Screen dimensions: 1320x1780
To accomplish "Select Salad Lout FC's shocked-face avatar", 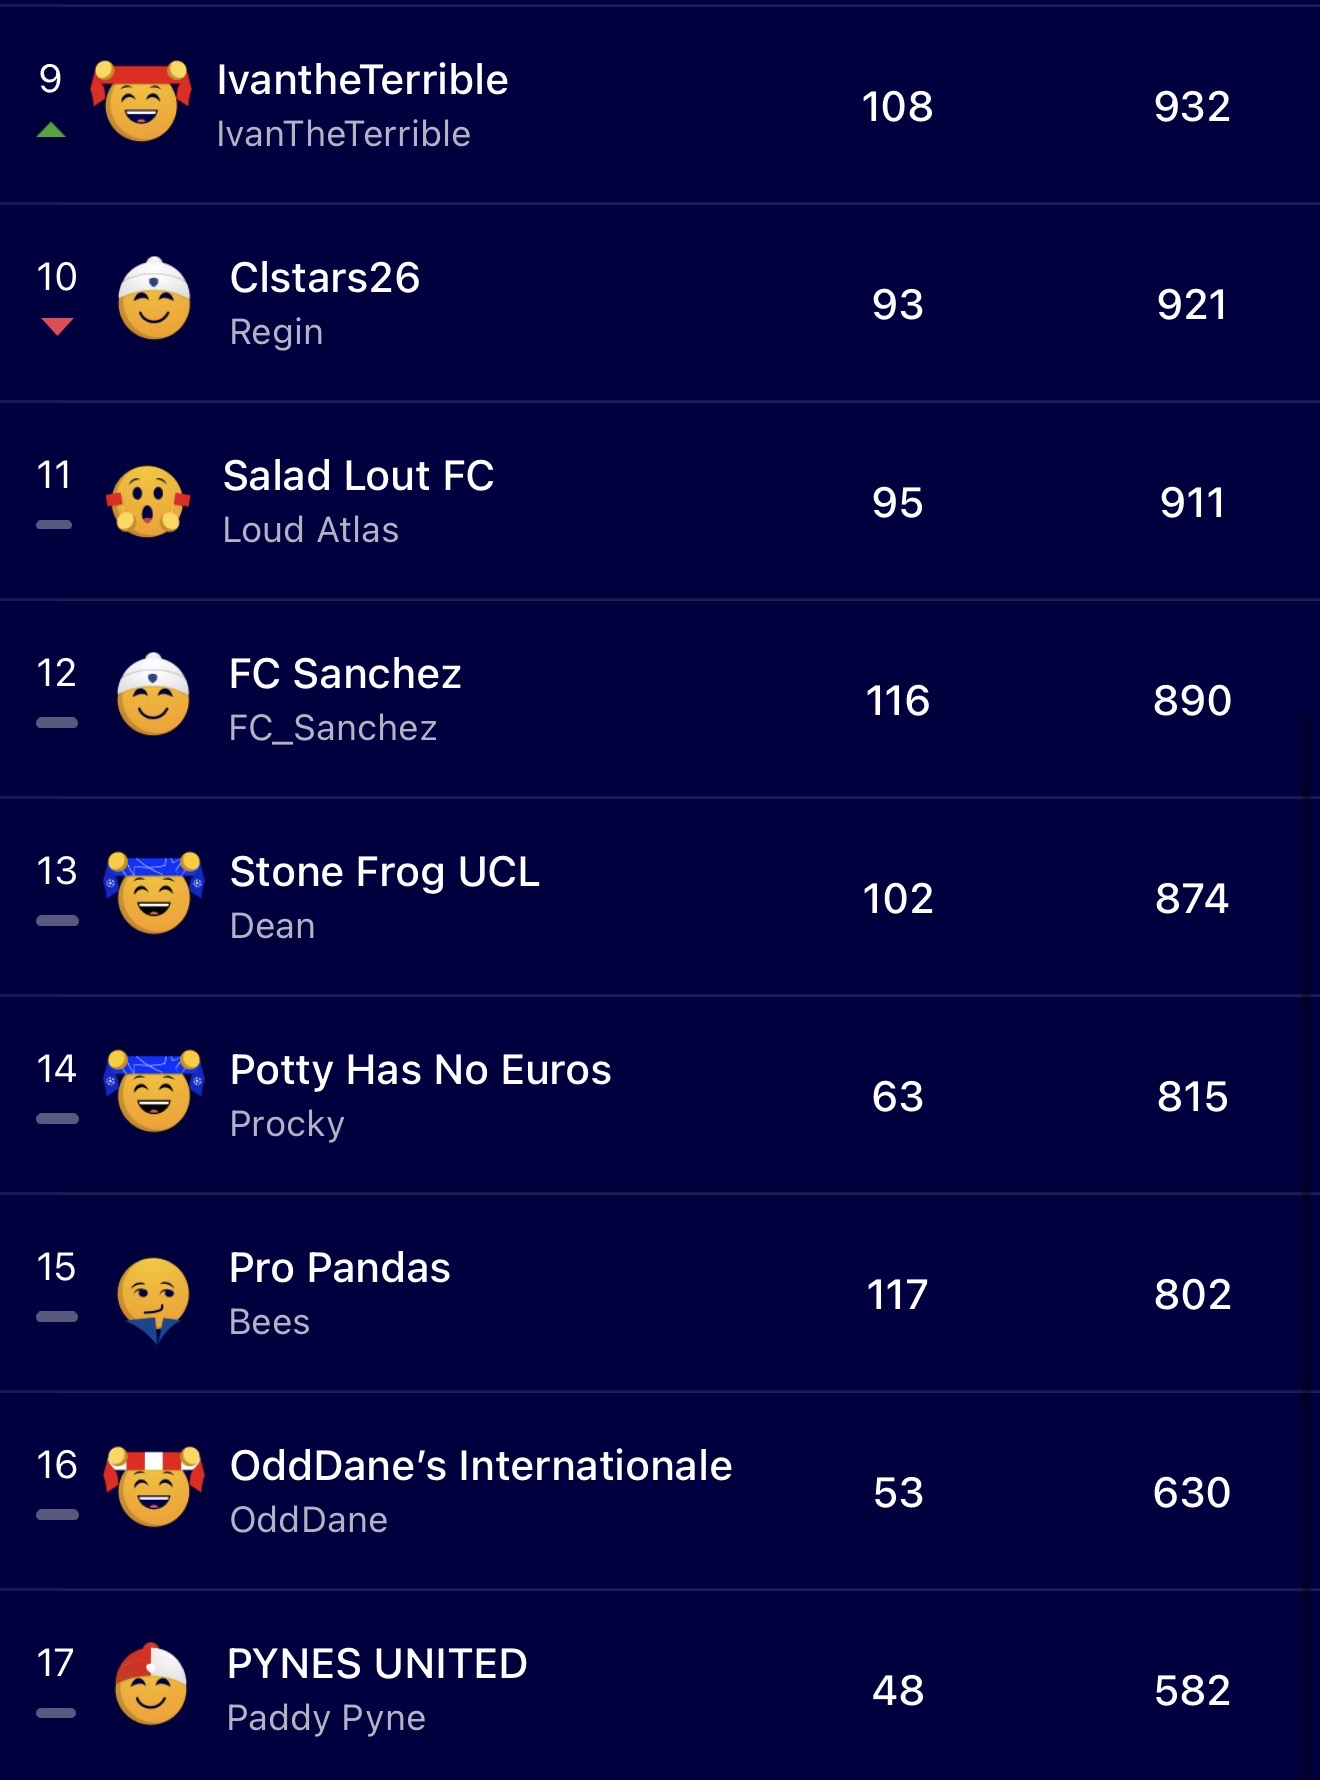I will tap(148, 501).
